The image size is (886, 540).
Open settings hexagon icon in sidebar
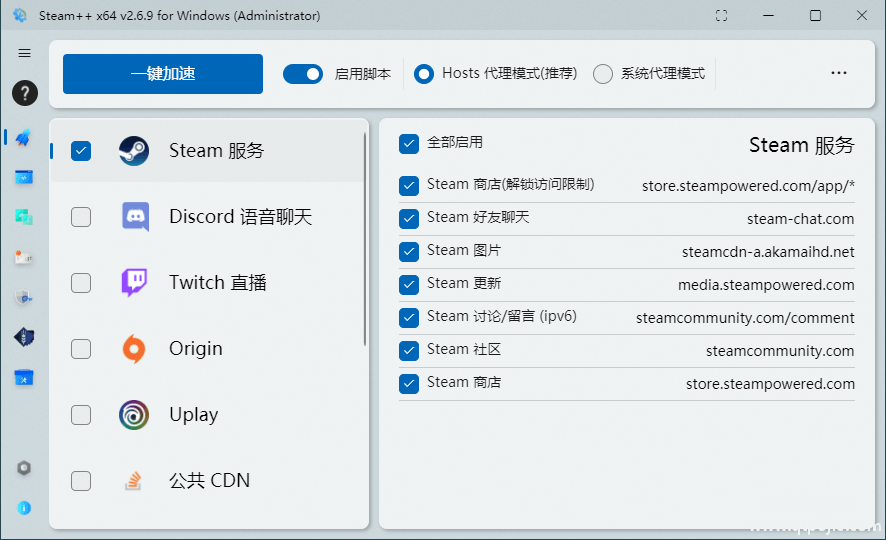click(24, 468)
